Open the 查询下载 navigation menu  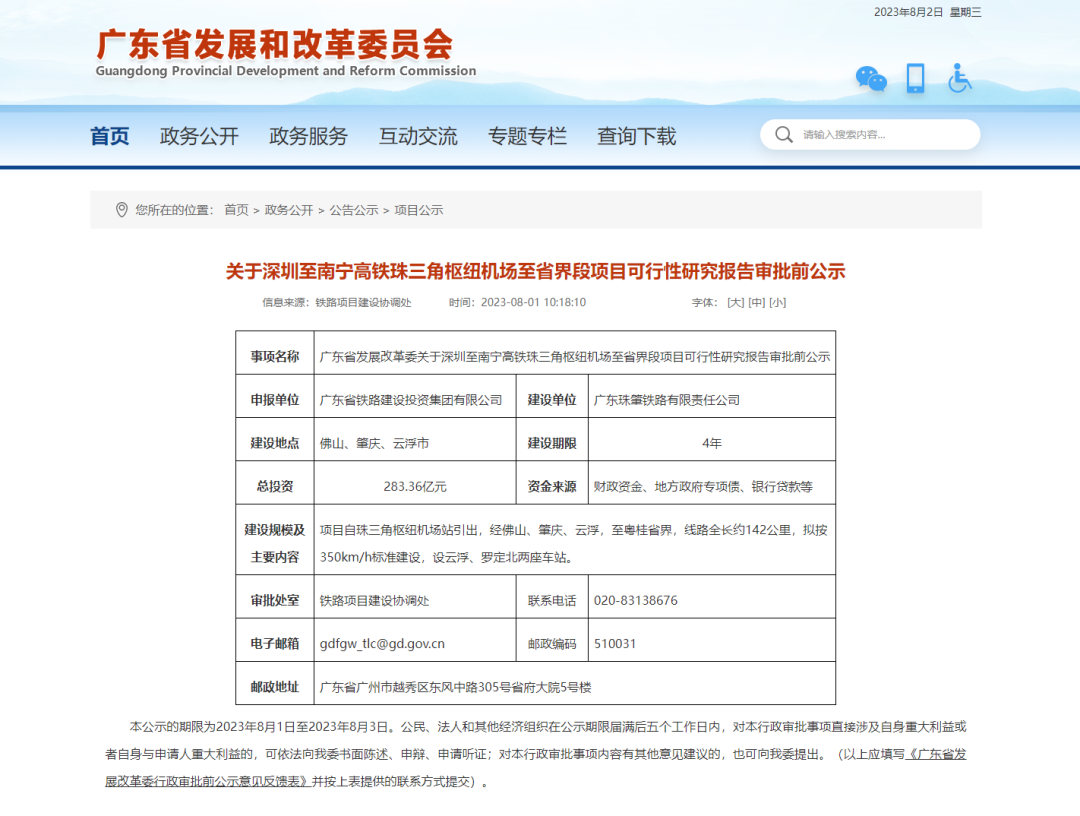click(637, 136)
